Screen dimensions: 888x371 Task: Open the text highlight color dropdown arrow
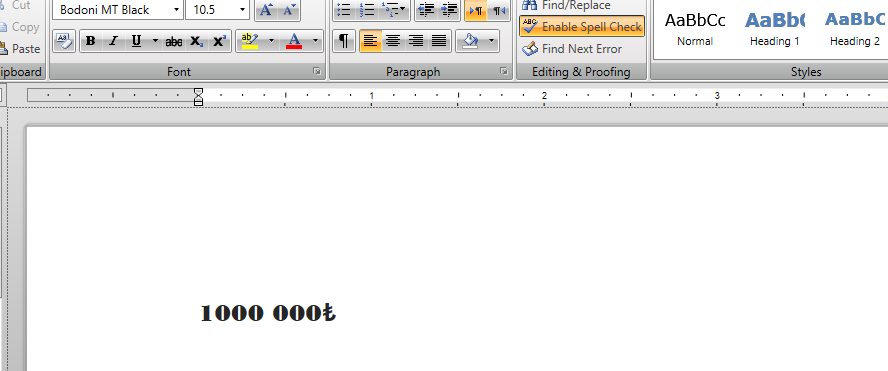[x=271, y=41]
